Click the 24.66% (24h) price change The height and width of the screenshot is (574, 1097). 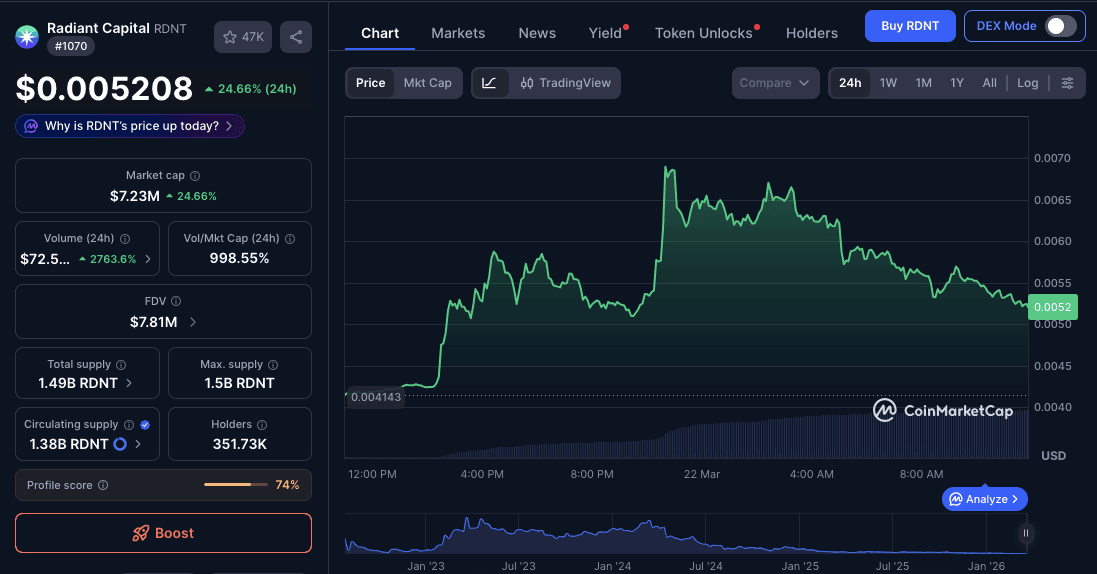[x=250, y=89]
